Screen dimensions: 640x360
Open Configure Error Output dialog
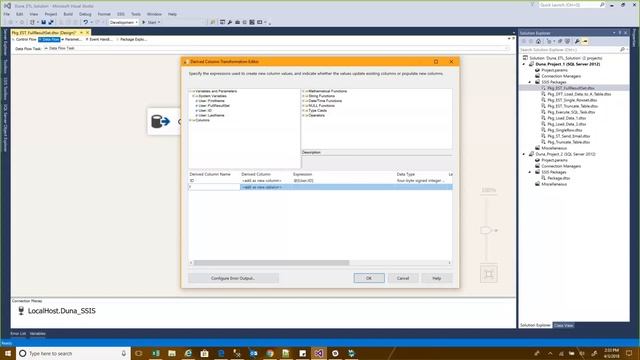click(x=233, y=278)
